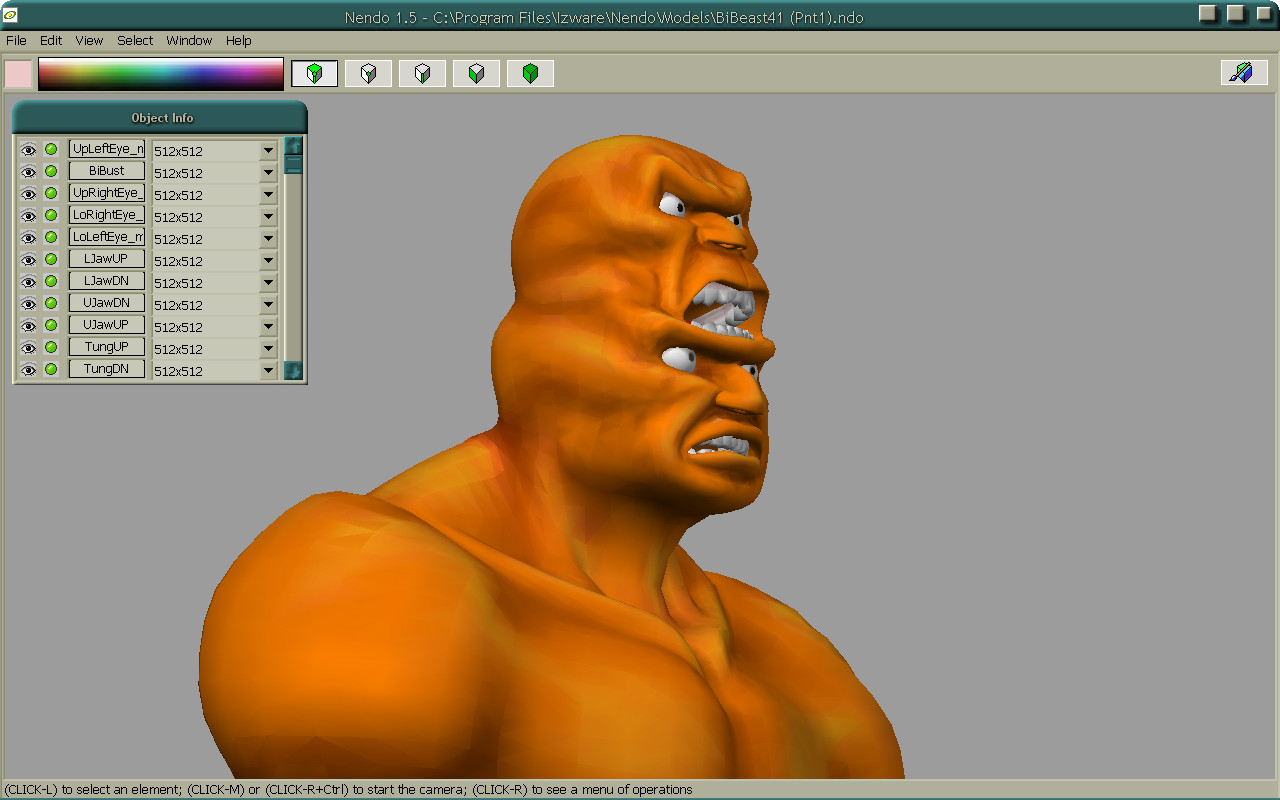Screen dimensions: 1280x800
Task: Open the View menu
Action: pos(89,41)
